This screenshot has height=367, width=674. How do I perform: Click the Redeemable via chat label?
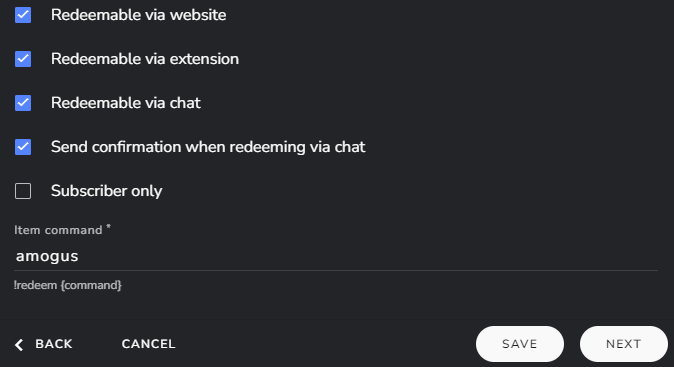pos(126,103)
